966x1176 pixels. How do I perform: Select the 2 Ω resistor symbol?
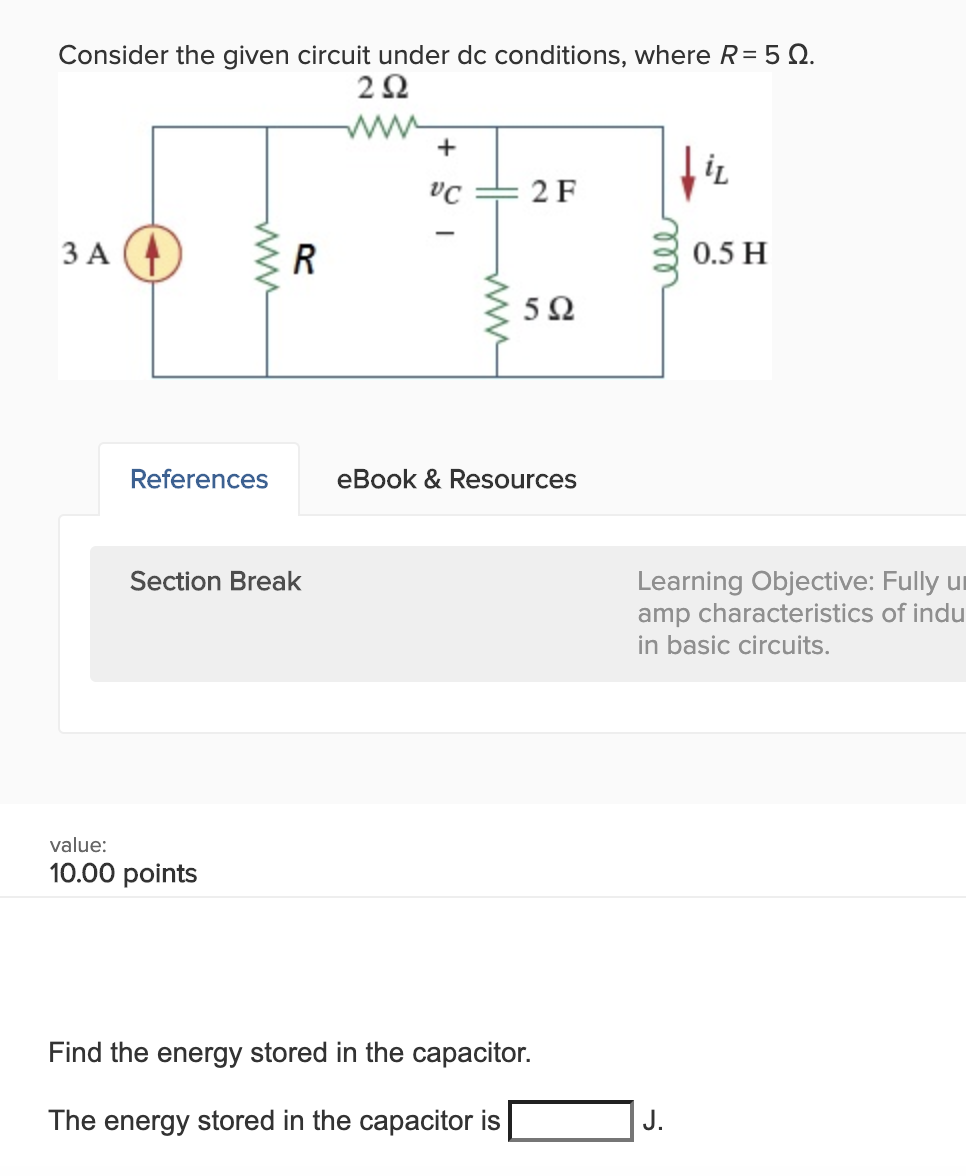[x=381, y=125]
